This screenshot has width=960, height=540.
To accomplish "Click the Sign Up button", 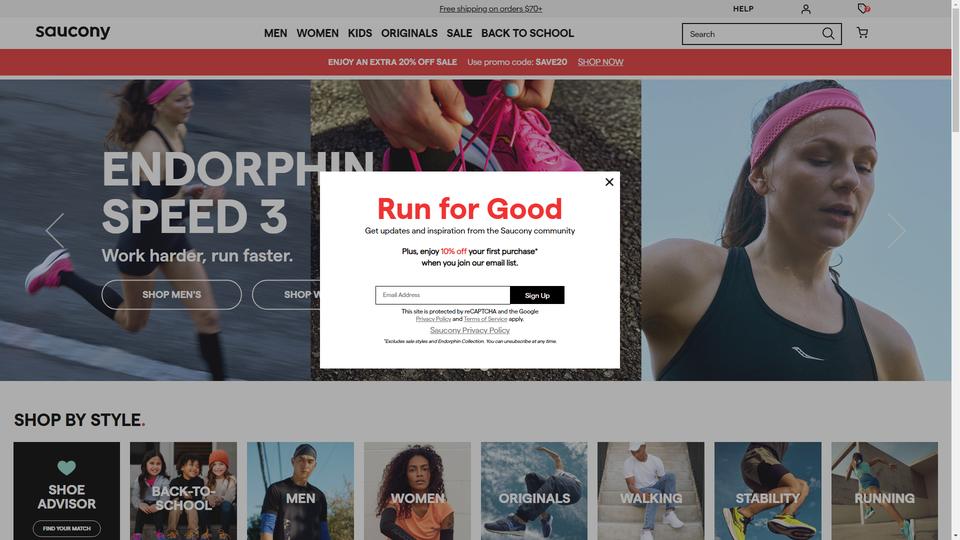I will click(x=537, y=295).
